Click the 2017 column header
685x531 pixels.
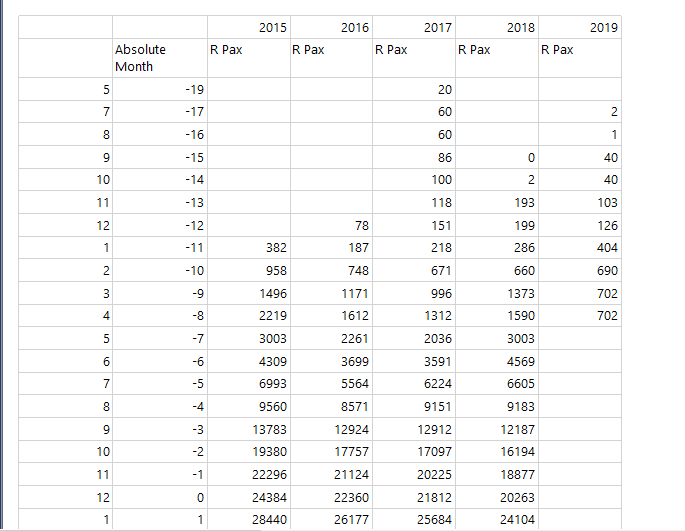414,27
